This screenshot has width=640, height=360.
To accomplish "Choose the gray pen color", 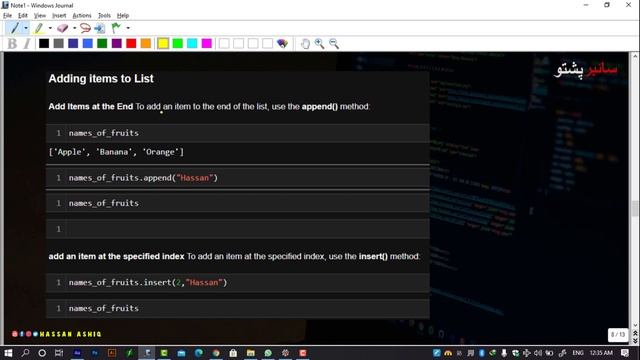I will coord(58,43).
